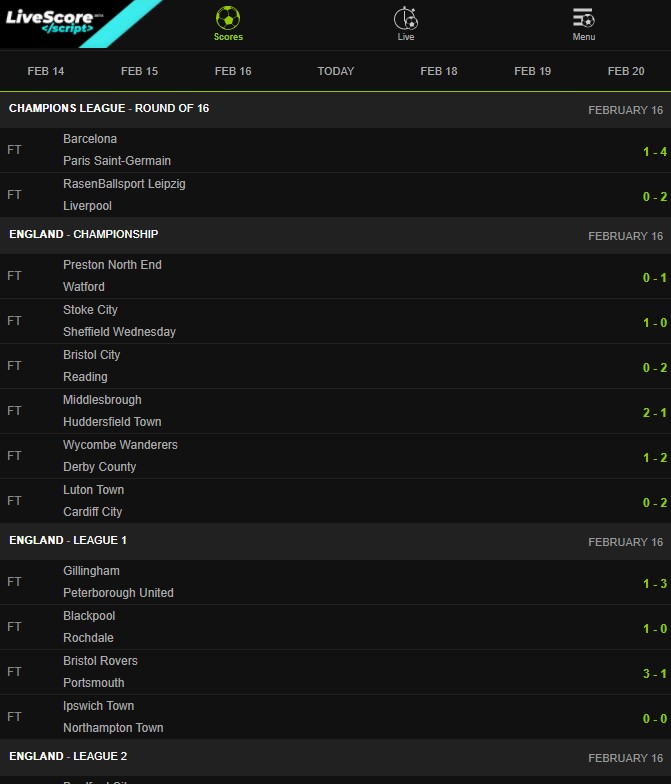The height and width of the screenshot is (784, 671).
Task: Select Huddersfield Town team name
Action: (x=112, y=422)
